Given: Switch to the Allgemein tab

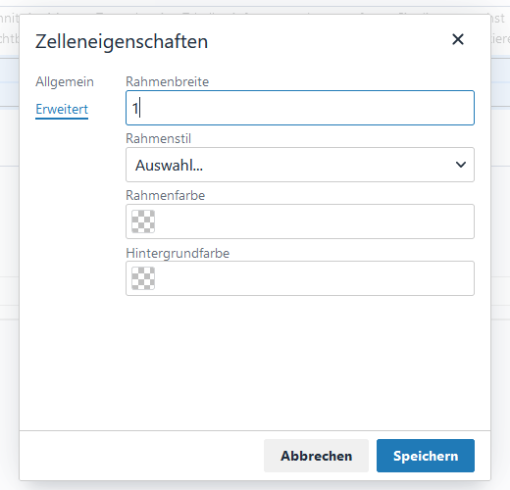Looking at the screenshot, I should tap(65, 82).
